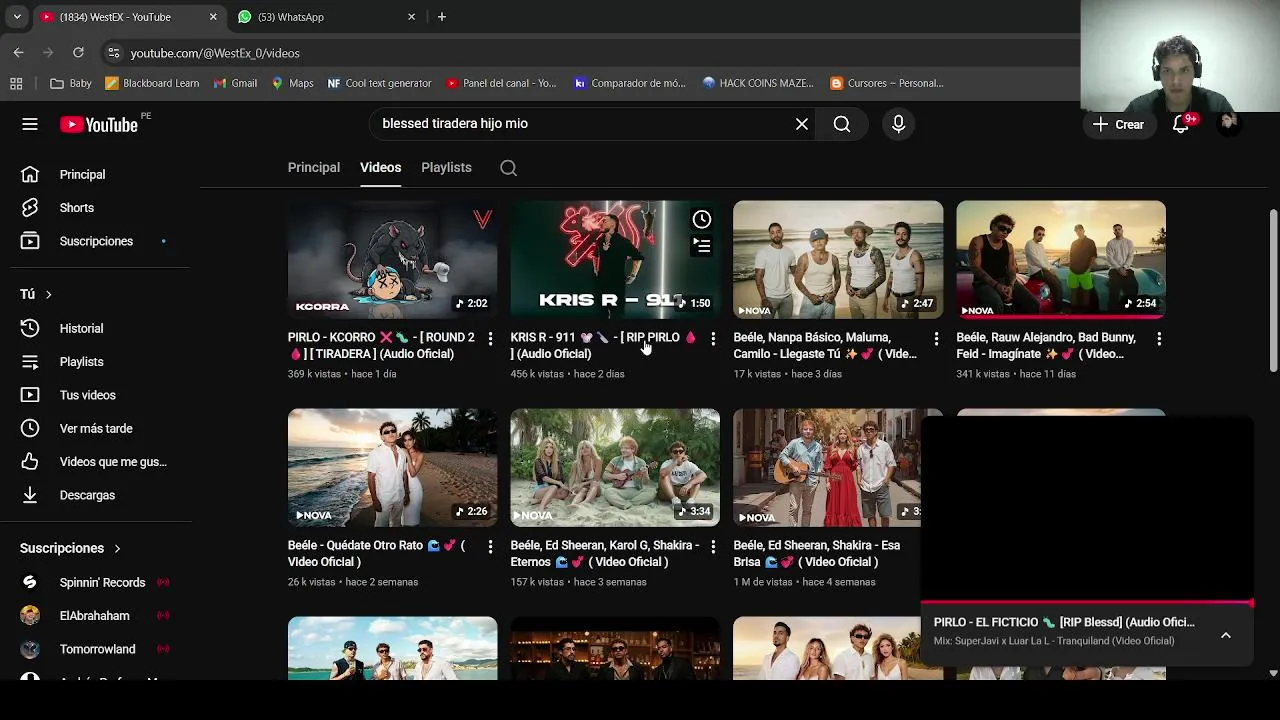Image resolution: width=1280 pixels, height=720 pixels.
Task: Open the Maps bookmark
Action: pos(293,84)
